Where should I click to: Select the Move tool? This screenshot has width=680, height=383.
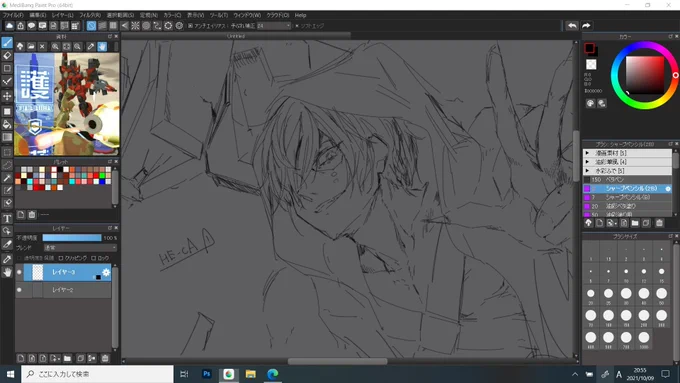point(7,96)
